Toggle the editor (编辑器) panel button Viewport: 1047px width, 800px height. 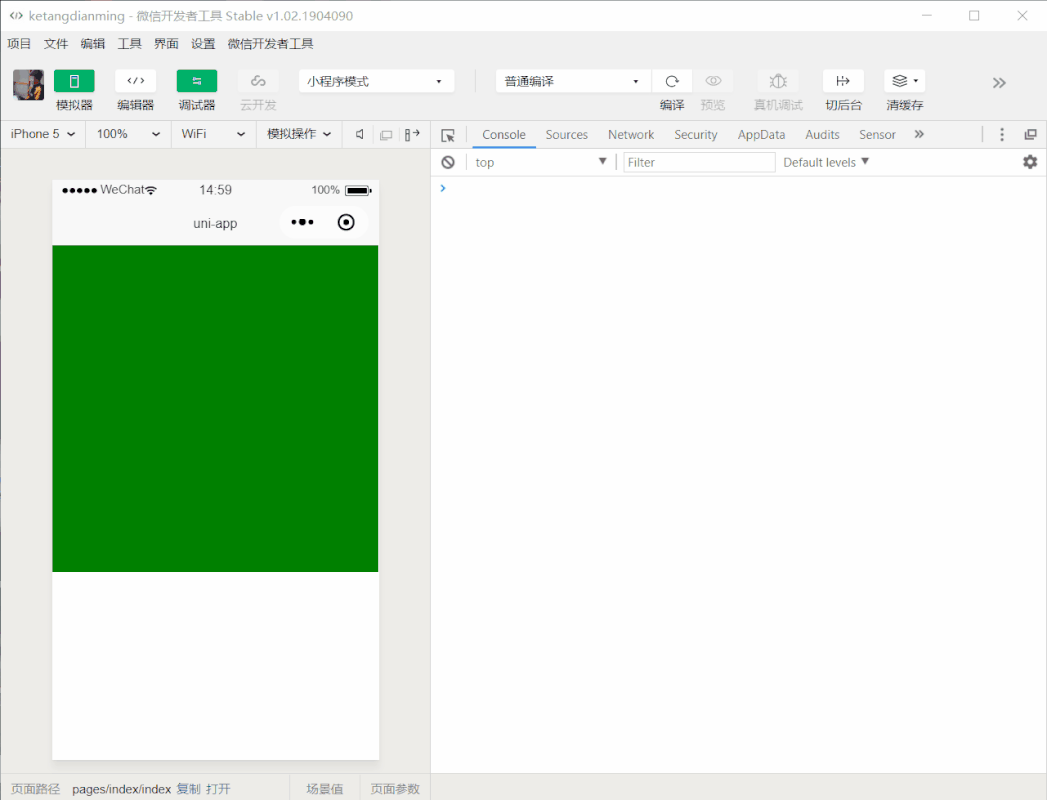[x=136, y=81]
